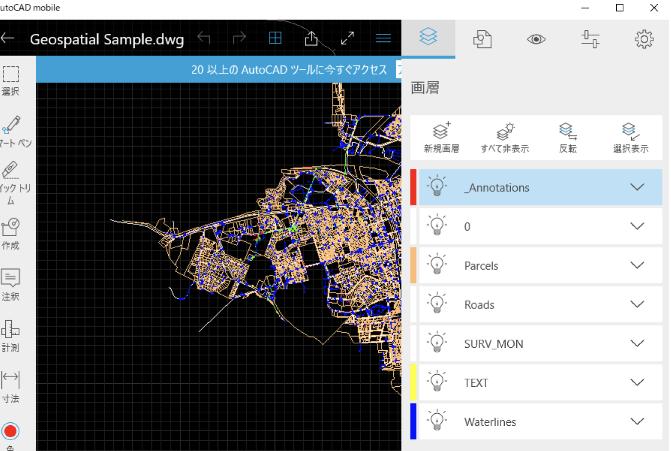Expand the Roads layer chevron

click(637, 304)
